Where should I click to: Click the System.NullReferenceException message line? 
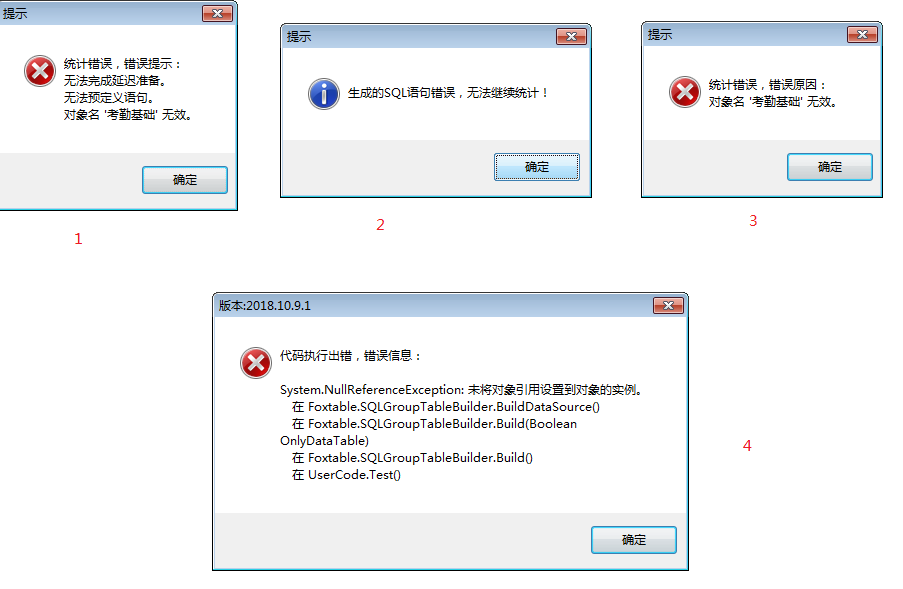click(x=461, y=390)
